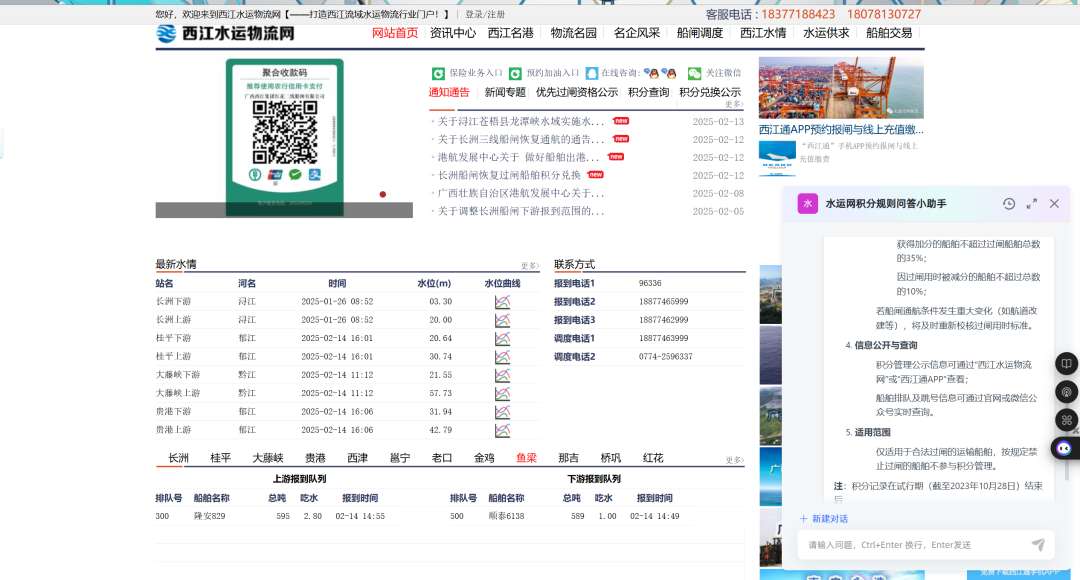Start a new chat with 新建对话
The height and width of the screenshot is (580, 1080).
pyautogui.click(x=824, y=519)
